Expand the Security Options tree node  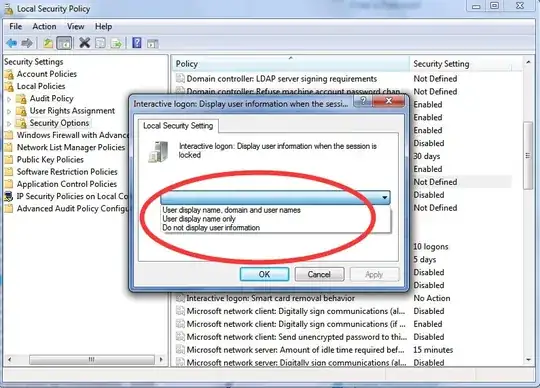(x=9, y=123)
